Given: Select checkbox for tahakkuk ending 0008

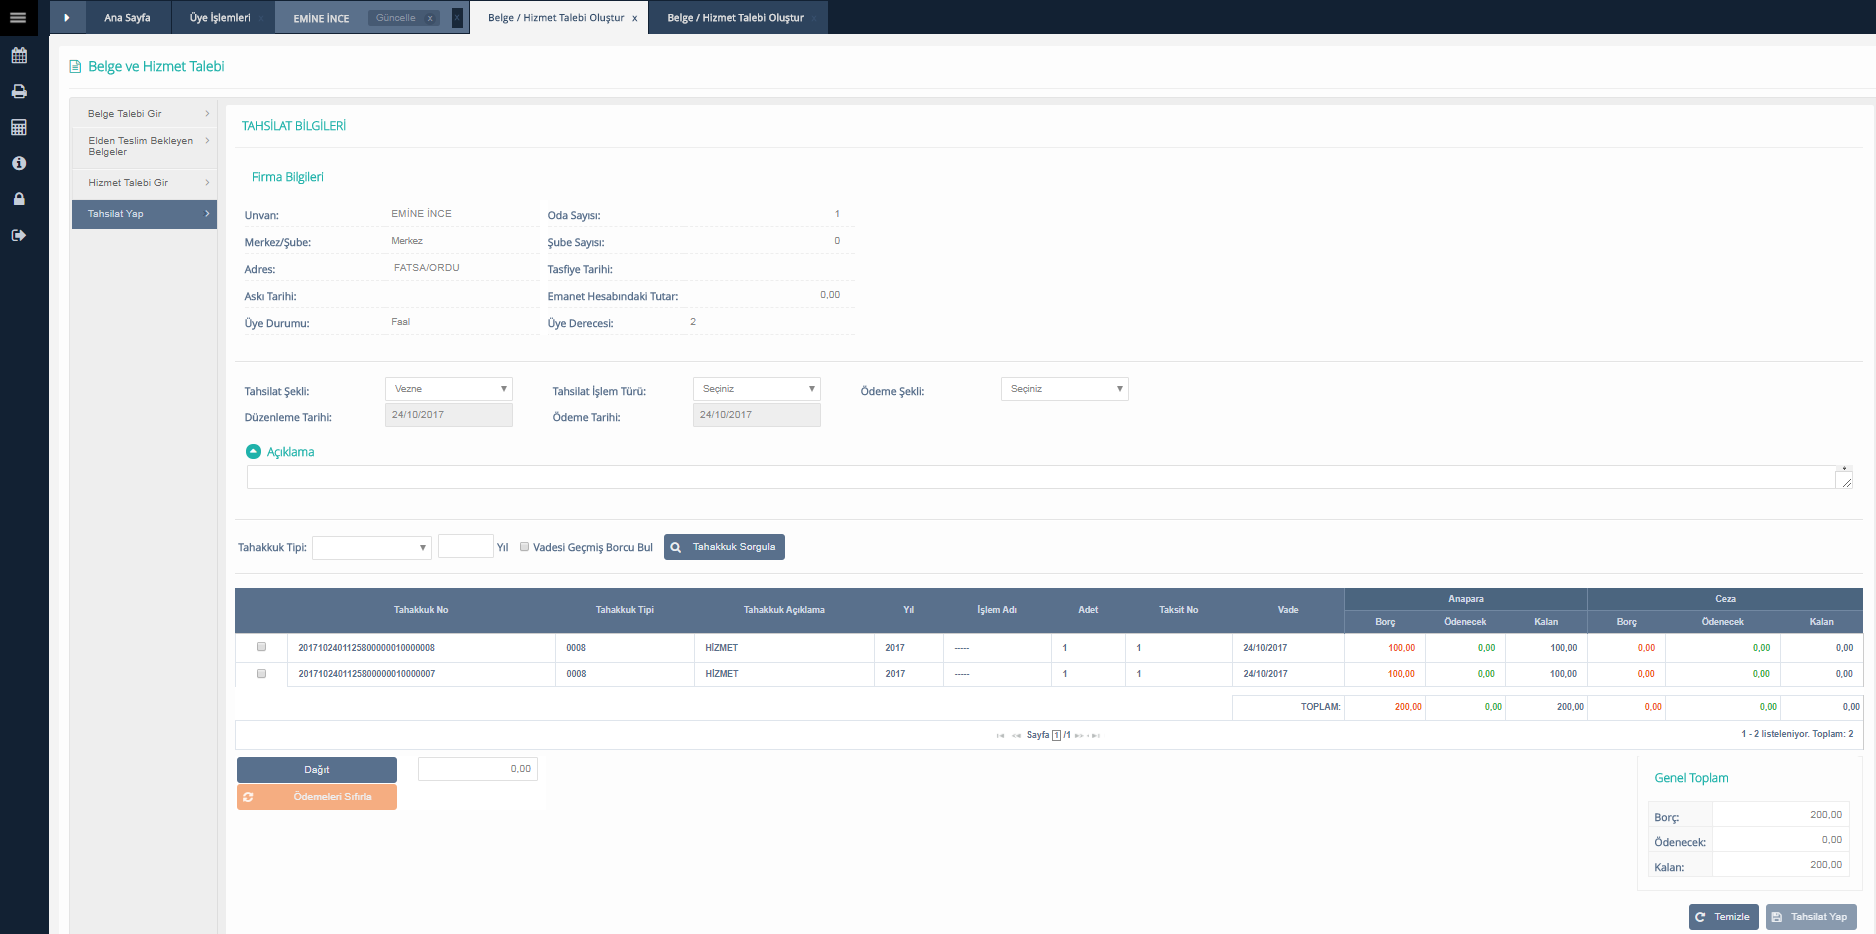Looking at the screenshot, I should click(x=261, y=647).
